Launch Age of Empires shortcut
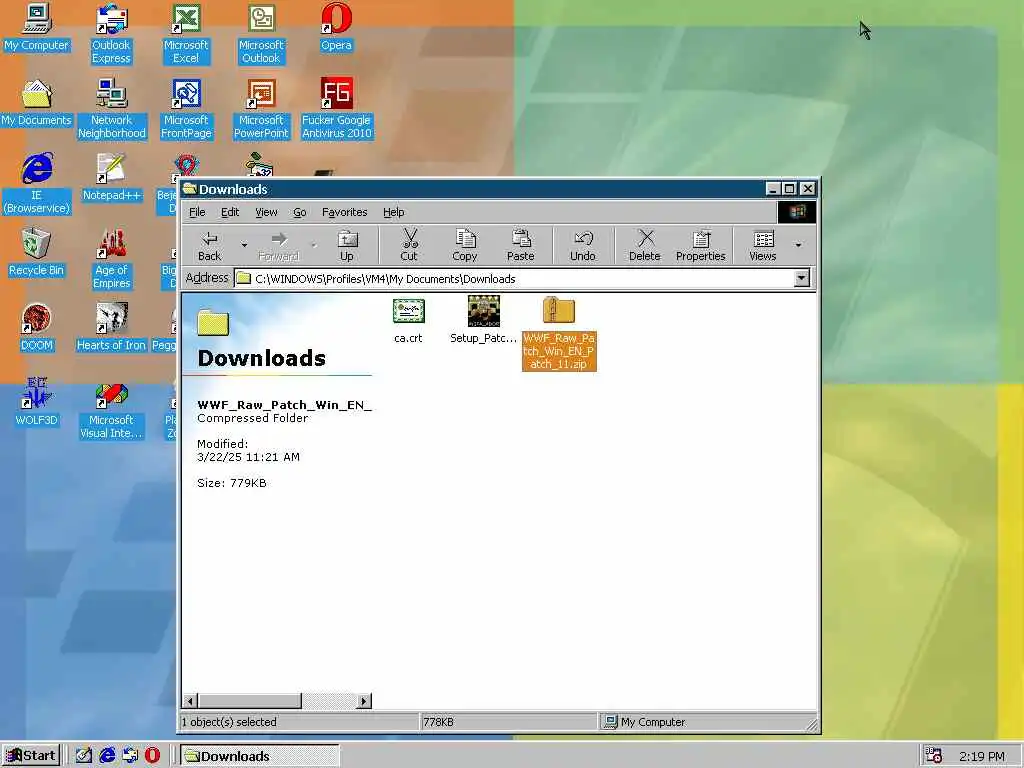 [x=112, y=259]
